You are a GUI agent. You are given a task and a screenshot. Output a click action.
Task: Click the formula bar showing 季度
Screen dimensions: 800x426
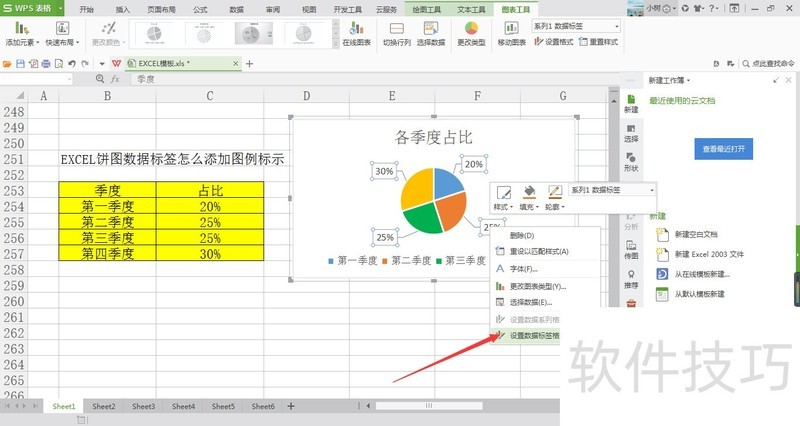point(375,79)
